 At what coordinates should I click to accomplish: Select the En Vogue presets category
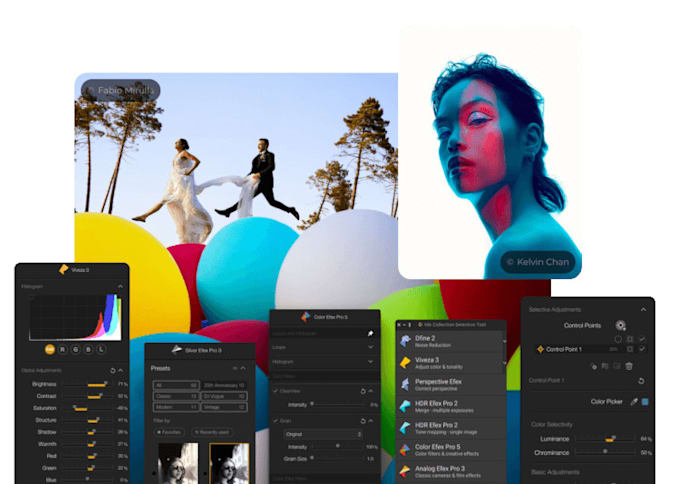[x=224, y=396]
